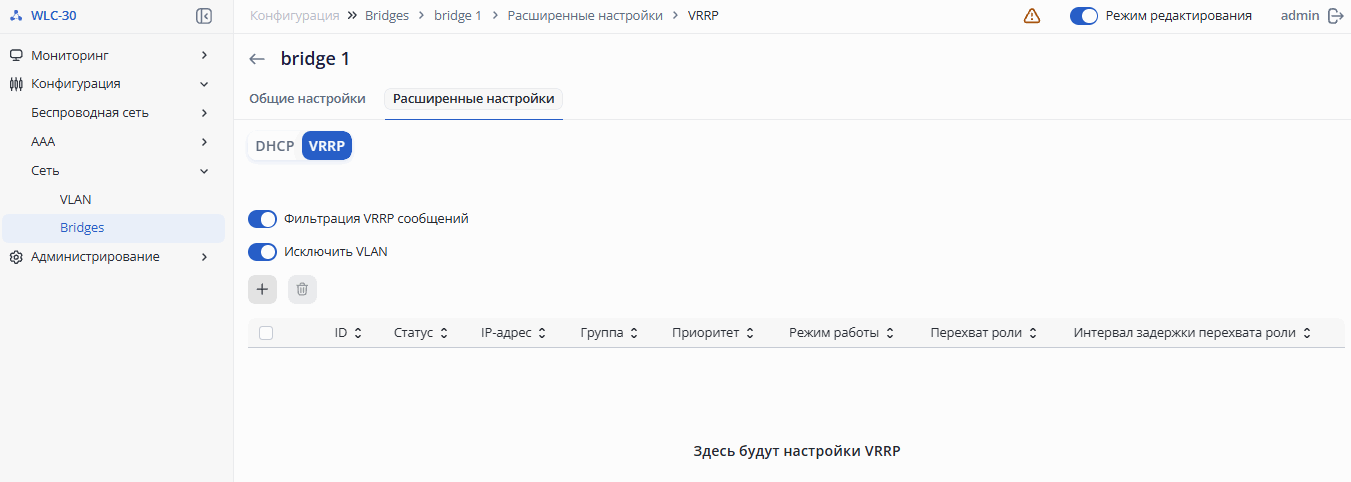Collapse the sidebar panel icon
This screenshot has width=1351, height=482.
(x=204, y=16)
